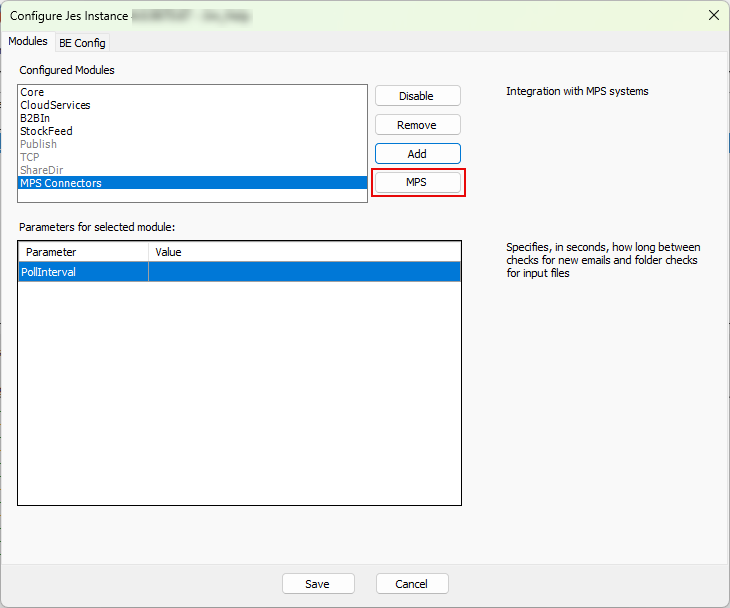Select the Core module in list

point(192,92)
